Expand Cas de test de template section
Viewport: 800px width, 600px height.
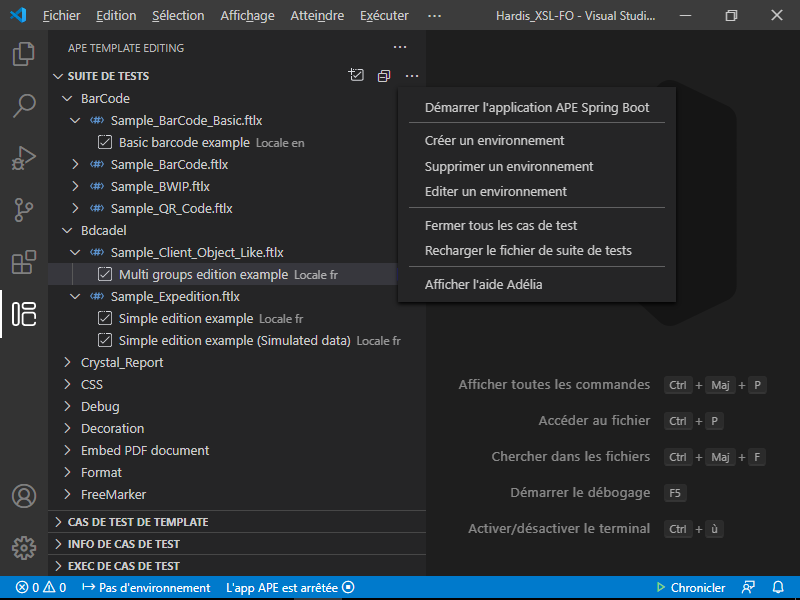click(x=58, y=522)
